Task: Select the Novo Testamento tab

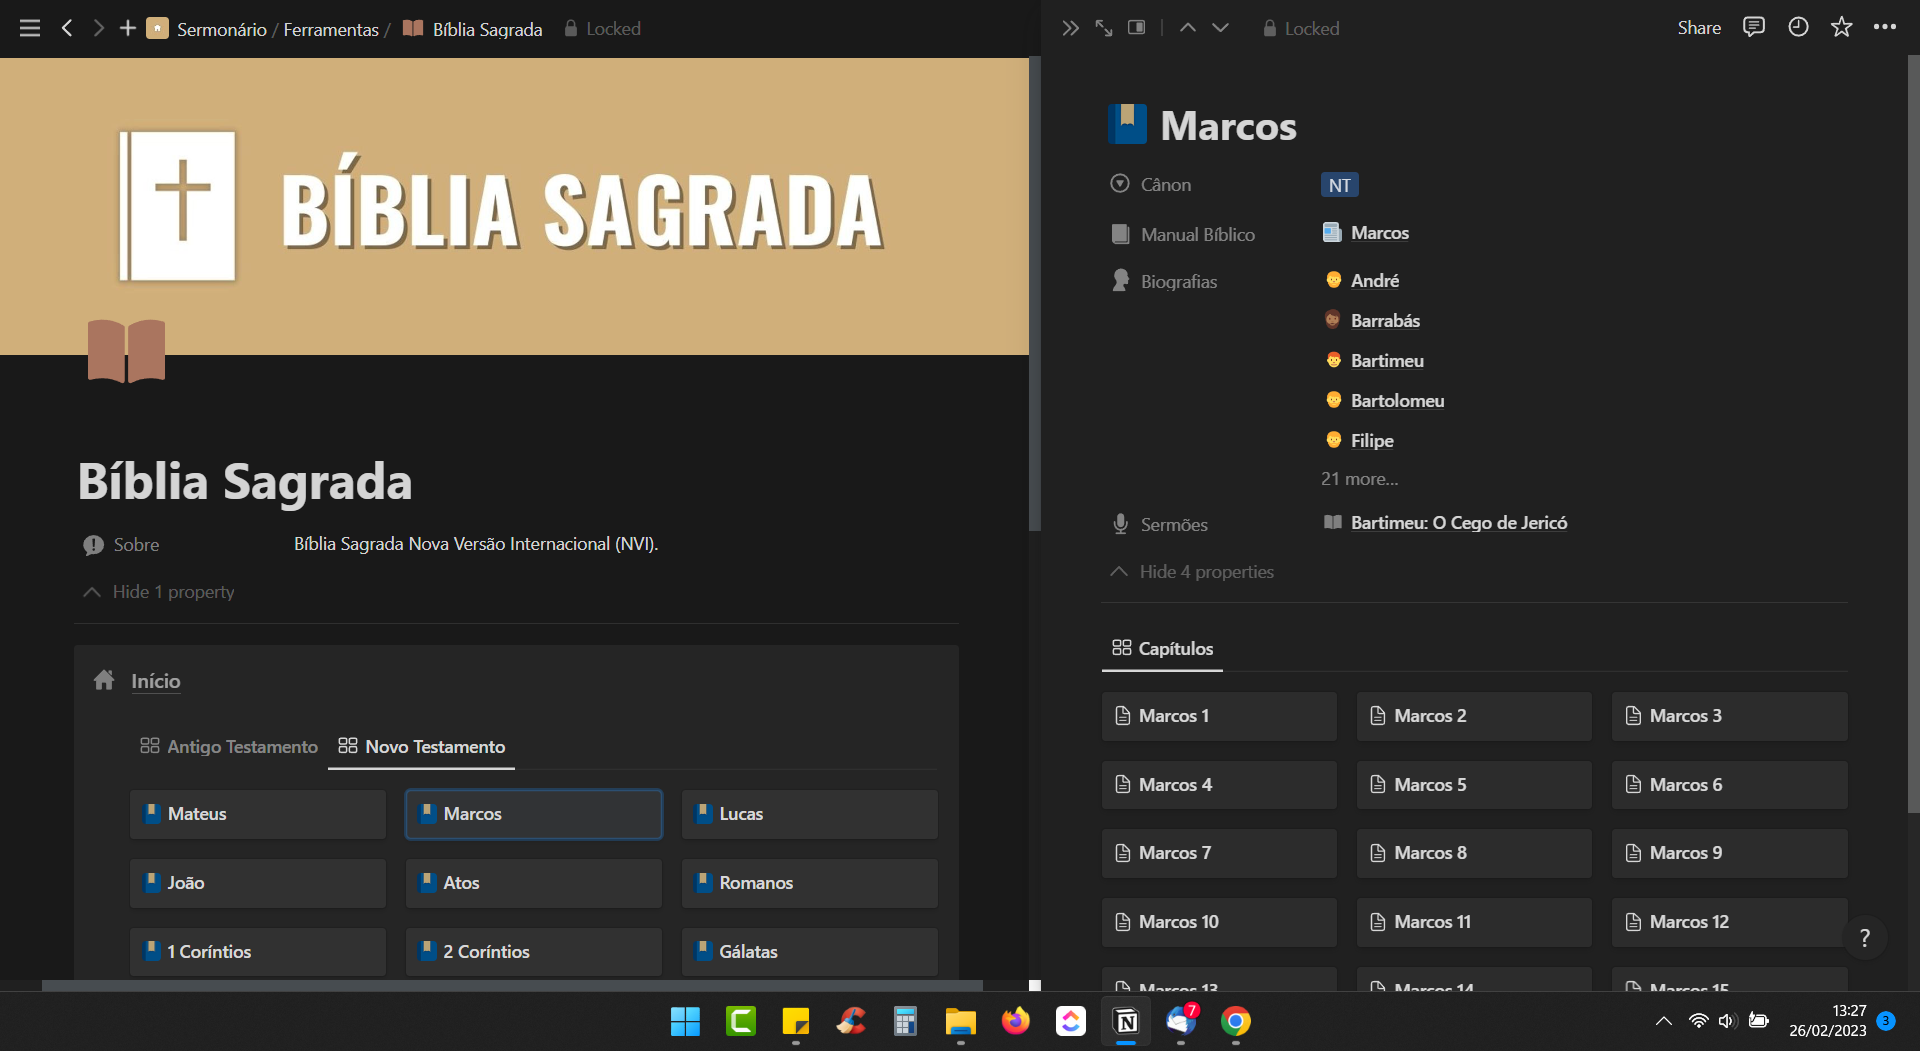Action: click(x=421, y=747)
